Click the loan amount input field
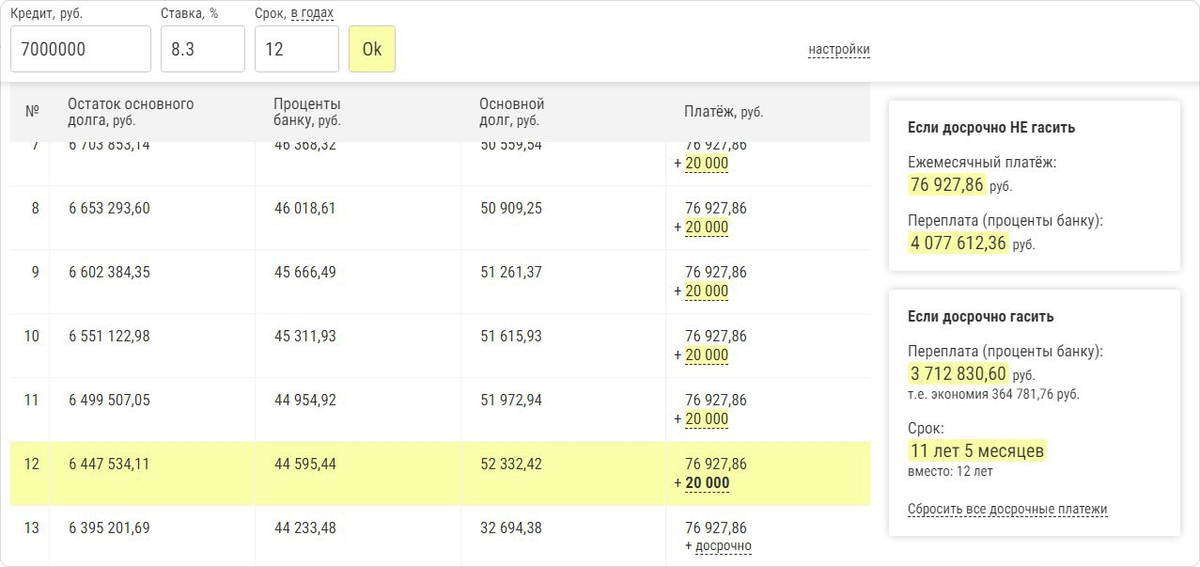The height and width of the screenshot is (567, 1200). click(x=80, y=49)
